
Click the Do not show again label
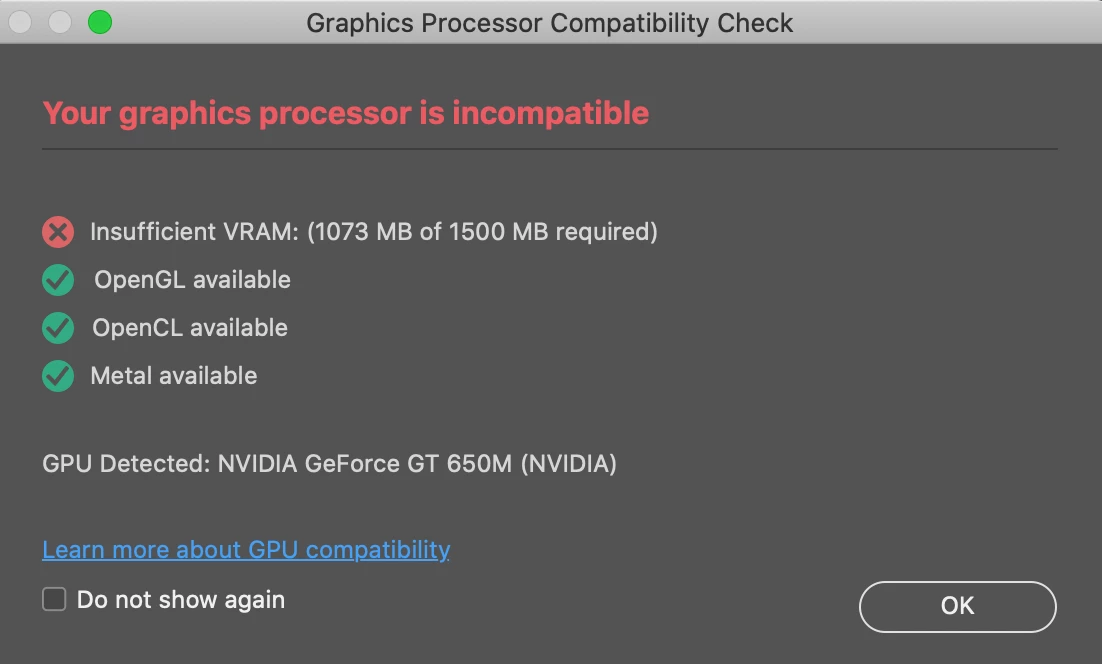point(181,600)
